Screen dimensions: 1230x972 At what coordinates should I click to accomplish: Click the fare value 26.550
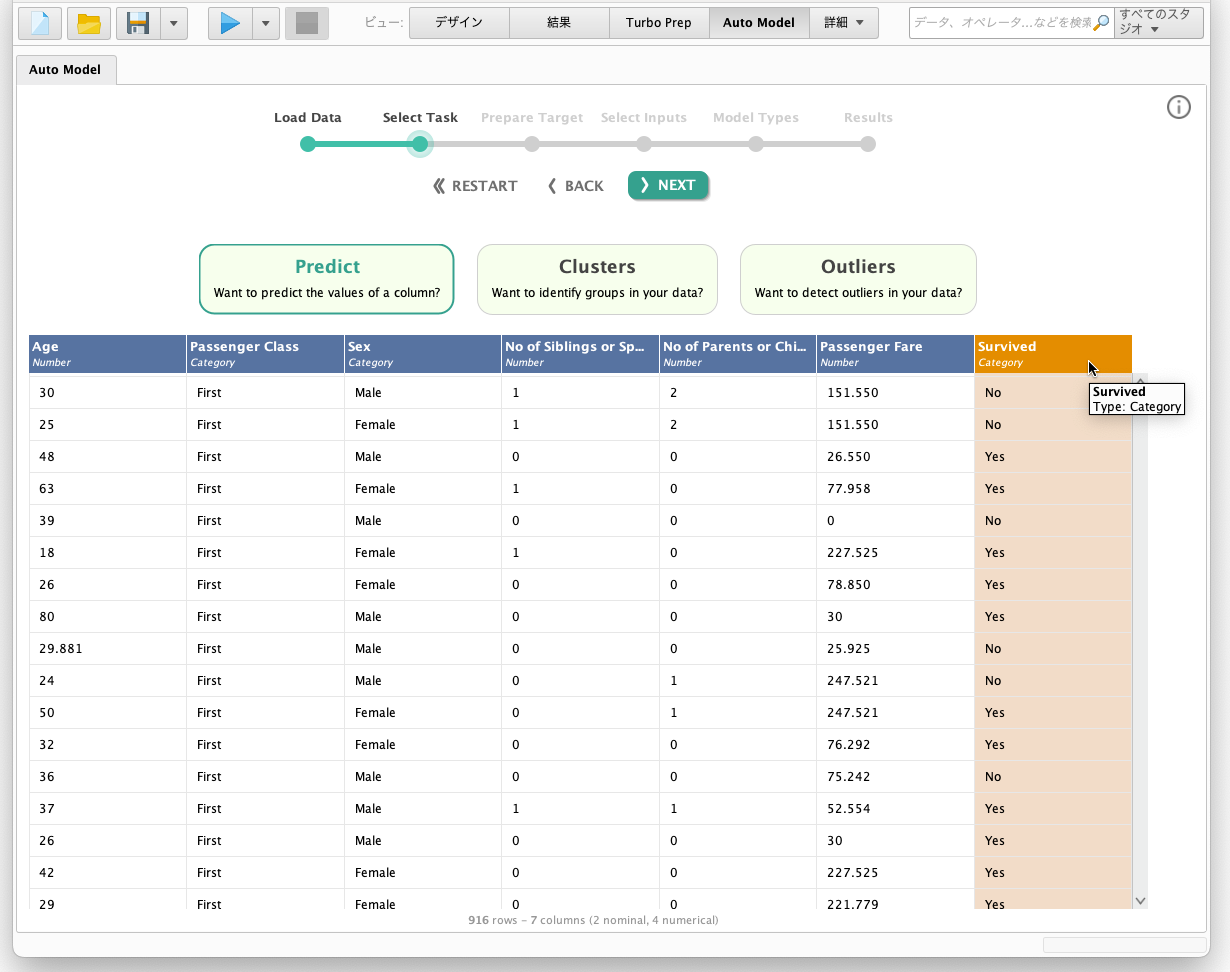(895, 457)
